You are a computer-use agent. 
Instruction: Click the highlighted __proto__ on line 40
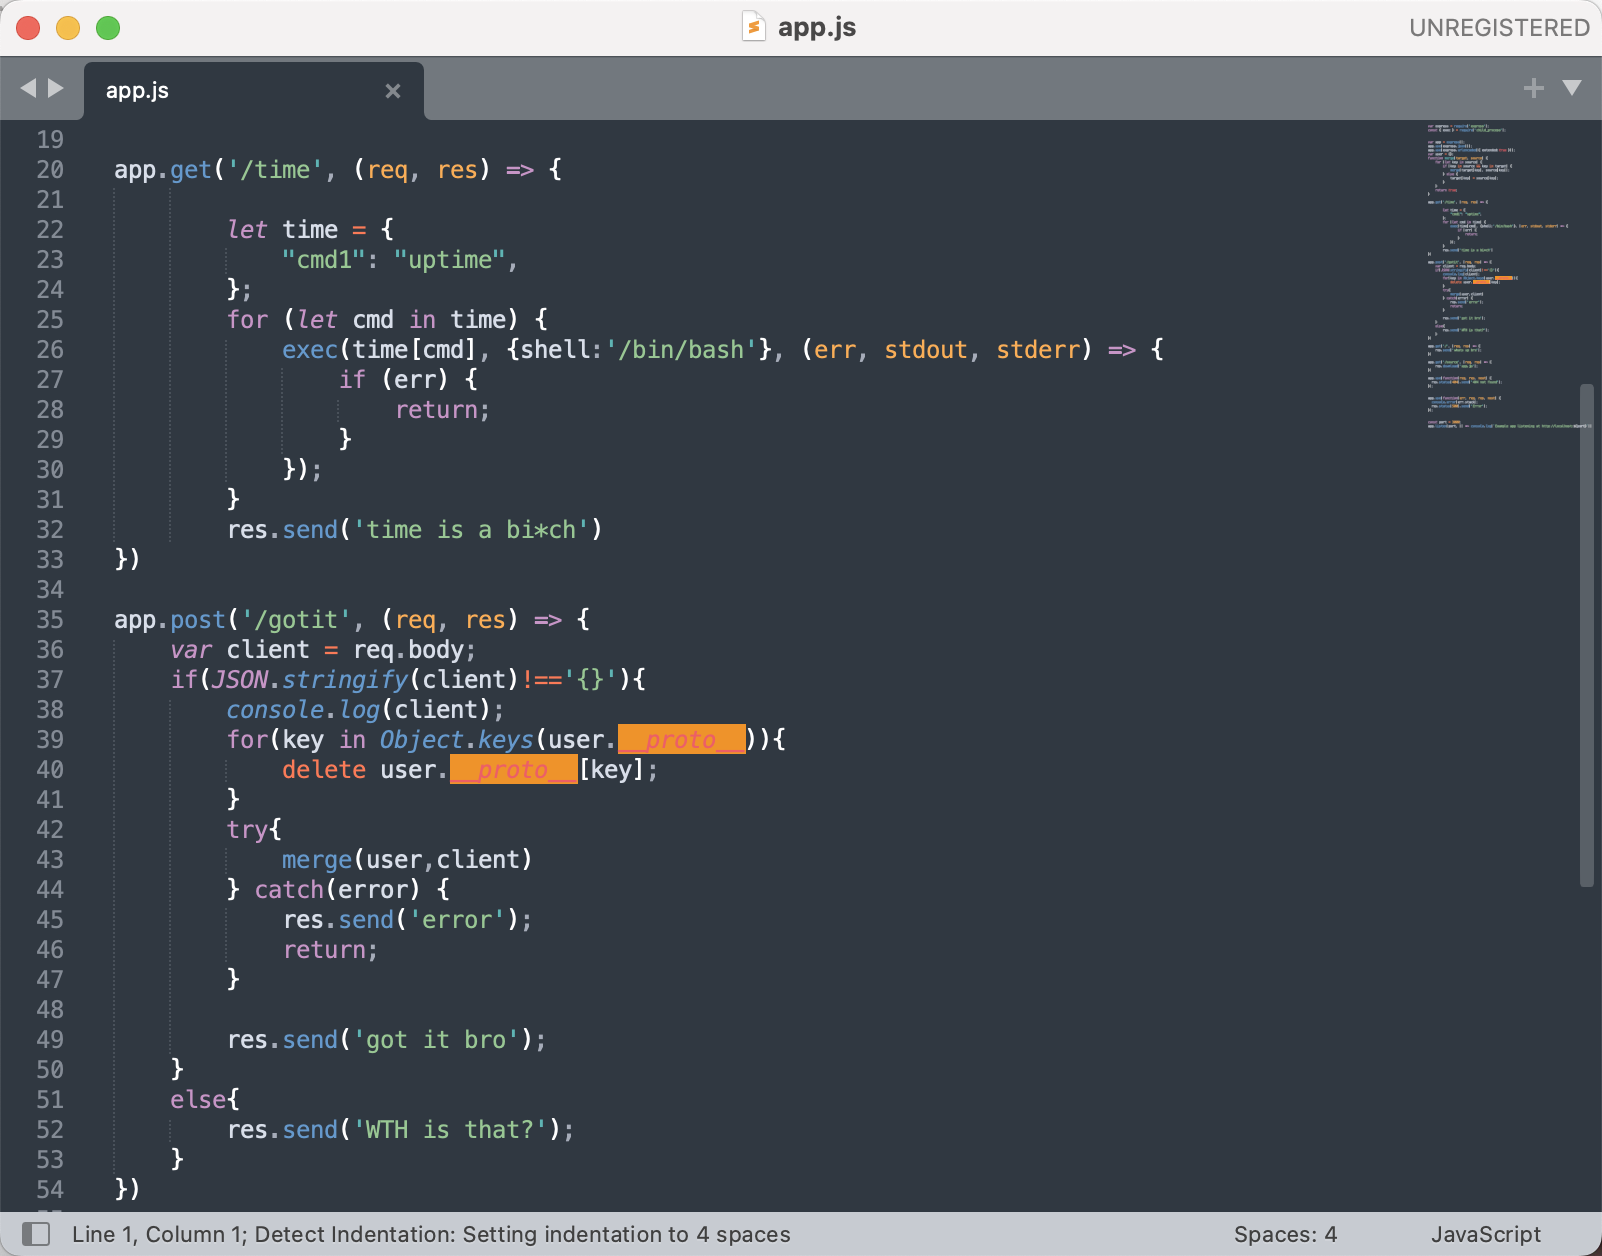pyautogui.click(x=514, y=770)
